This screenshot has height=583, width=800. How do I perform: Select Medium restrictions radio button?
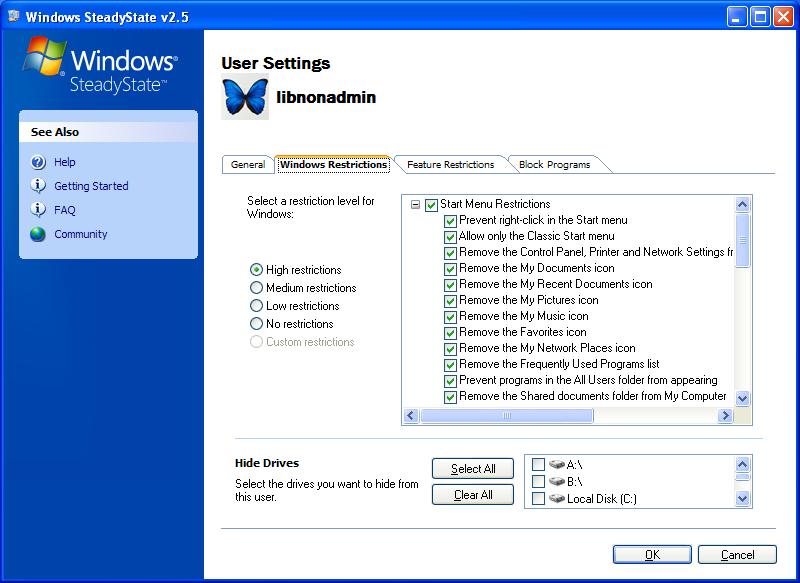coord(257,288)
